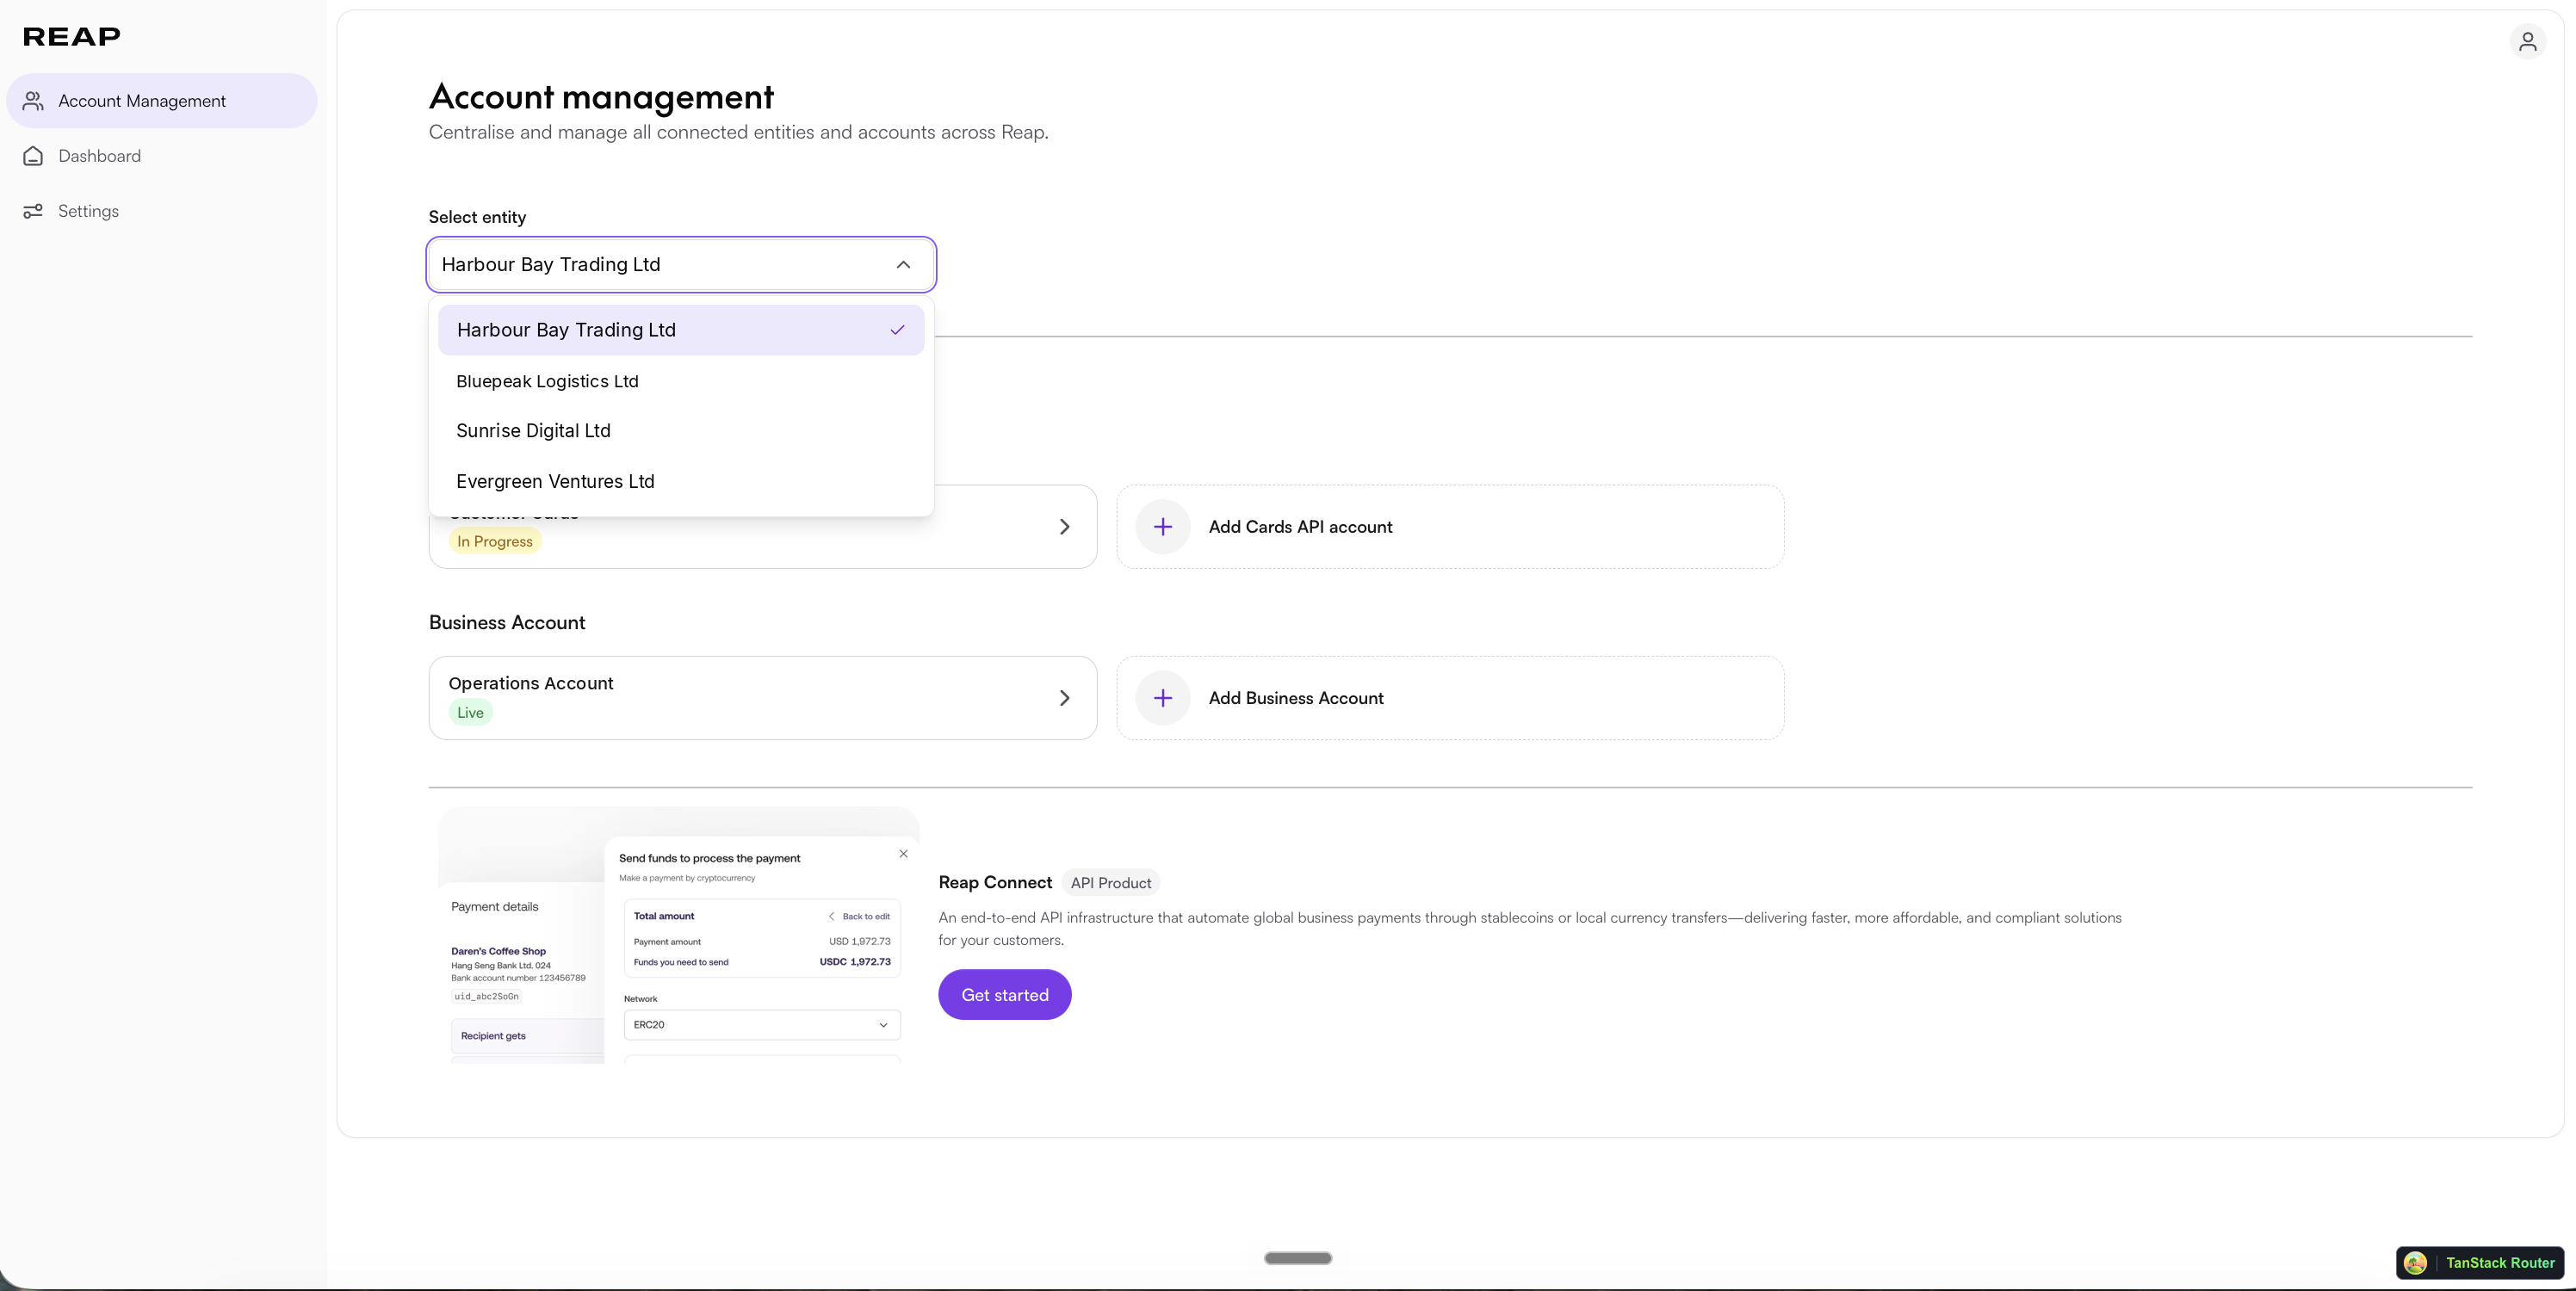
Task: Click the Payment details heading in preview
Action: pyautogui.click(x=494, y=907)
